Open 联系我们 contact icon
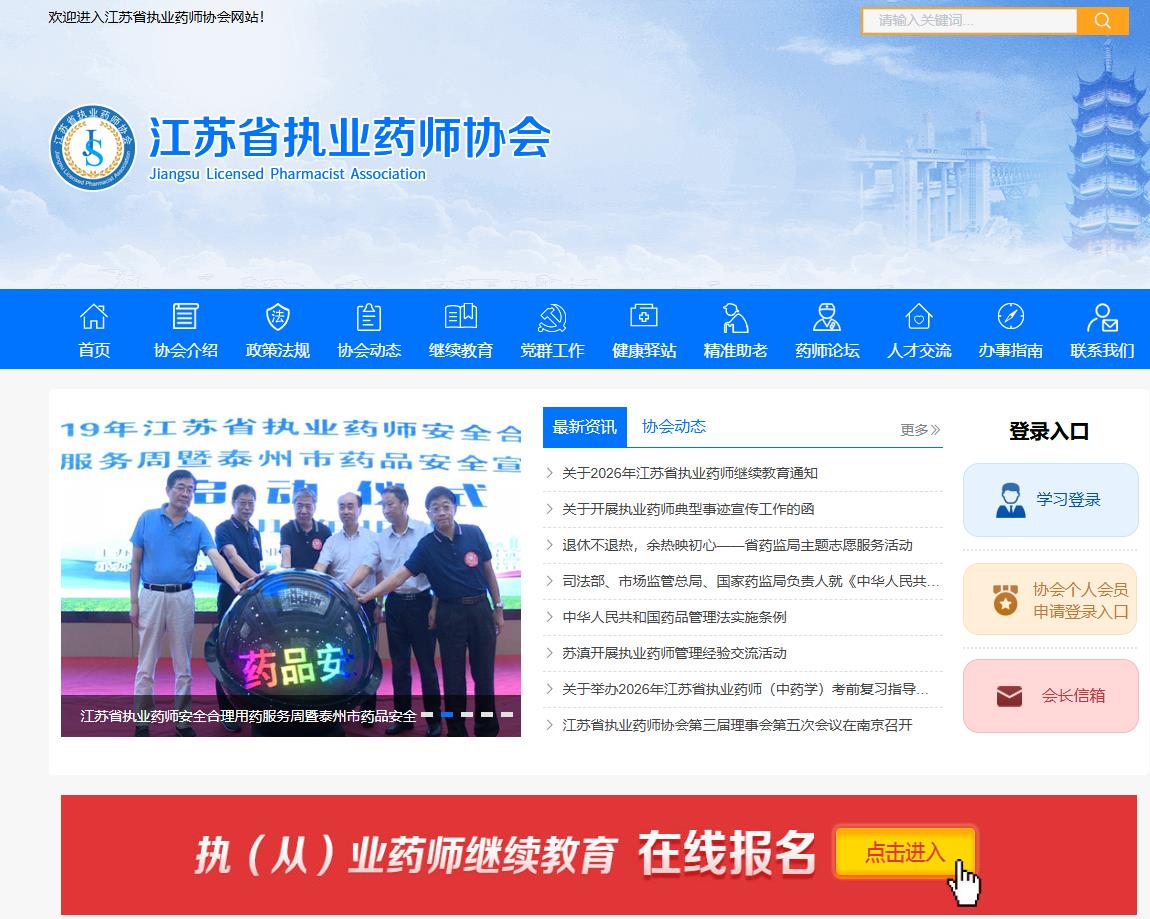 [1102, 318]
